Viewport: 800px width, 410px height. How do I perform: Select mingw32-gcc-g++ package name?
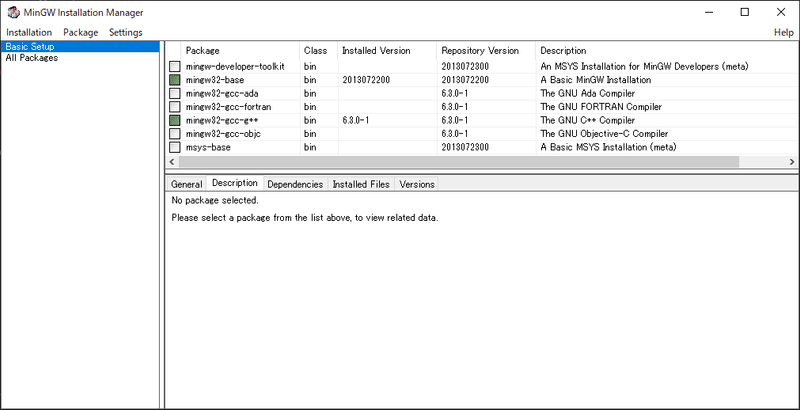(222, 120)
